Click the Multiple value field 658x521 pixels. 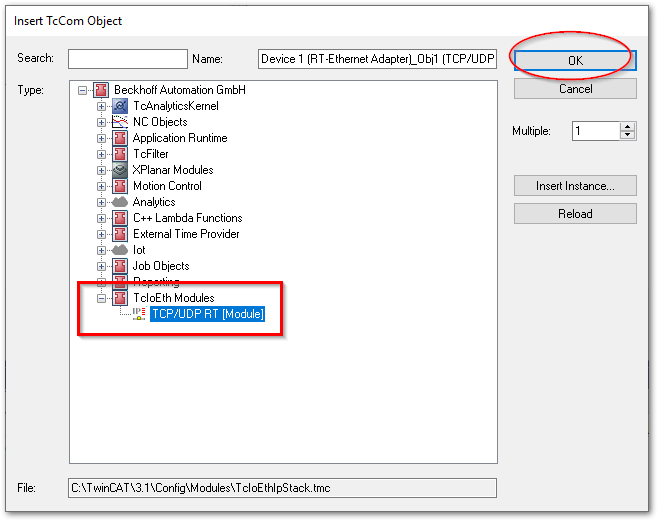tap(596, 131)
